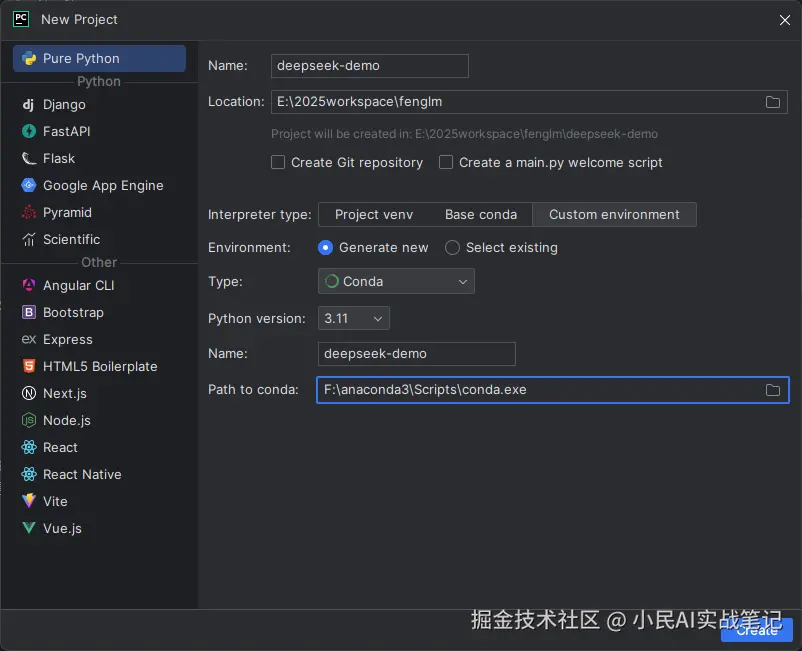Switch to Custom environment interpreter type
Image resolution: width=802 pixels, height=651 pixels.
(x=614, y=215)
